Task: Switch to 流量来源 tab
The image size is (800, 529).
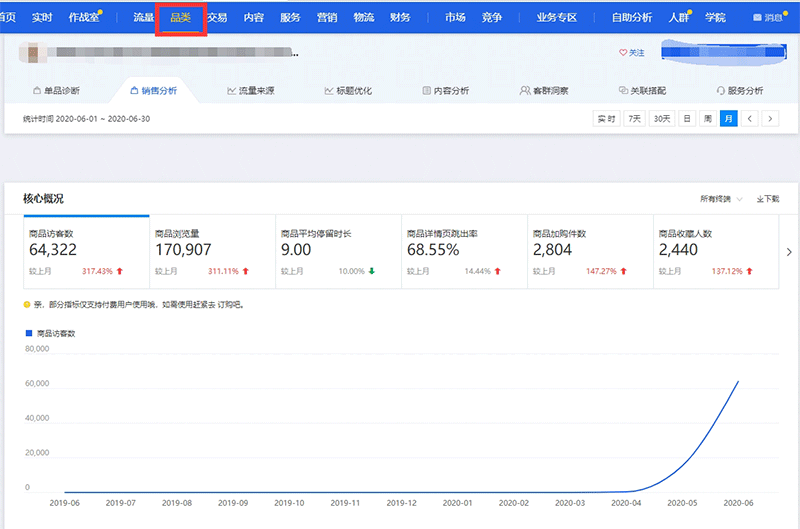Action: point(251,91)
